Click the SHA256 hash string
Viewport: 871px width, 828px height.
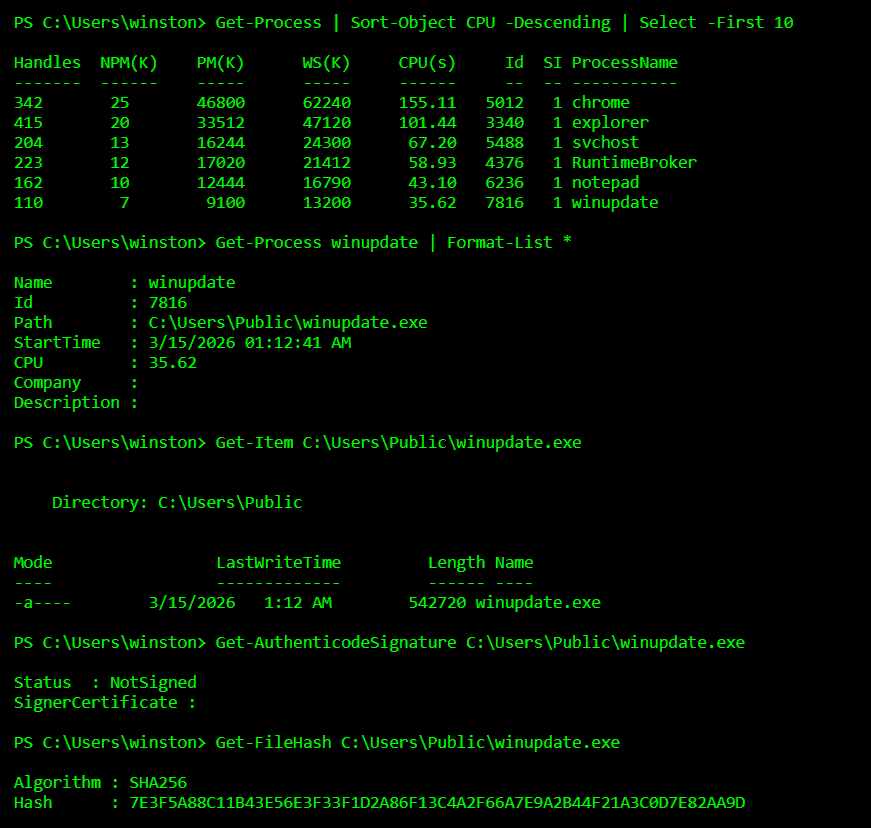[x=437, y=802]
